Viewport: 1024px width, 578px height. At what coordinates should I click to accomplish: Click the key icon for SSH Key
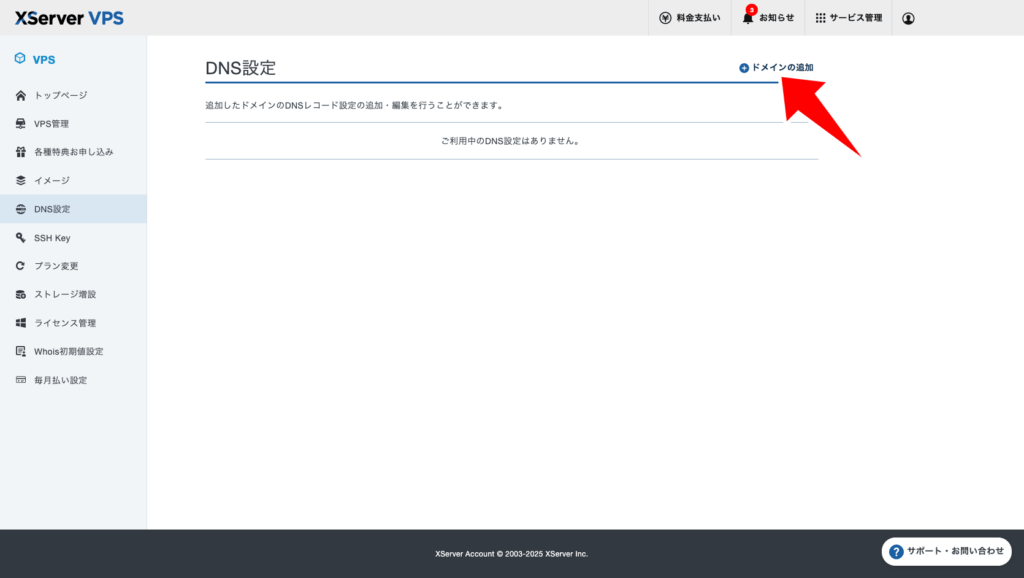[21, 238]
